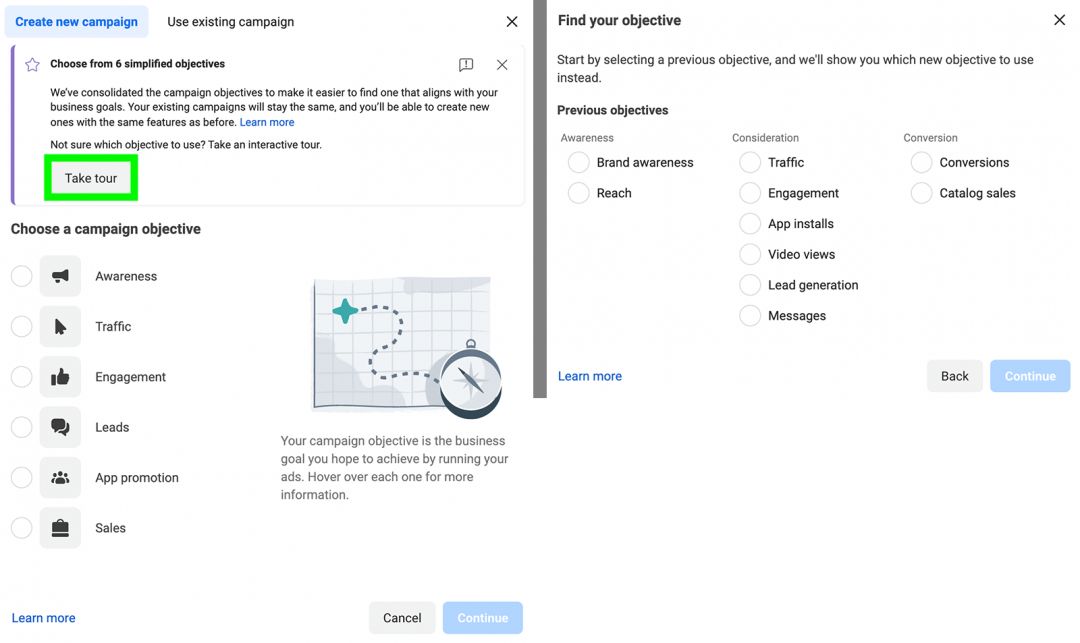Click the Engagement thumbs-up icon
The image size is (1080, 643).
tap(60, 377)
